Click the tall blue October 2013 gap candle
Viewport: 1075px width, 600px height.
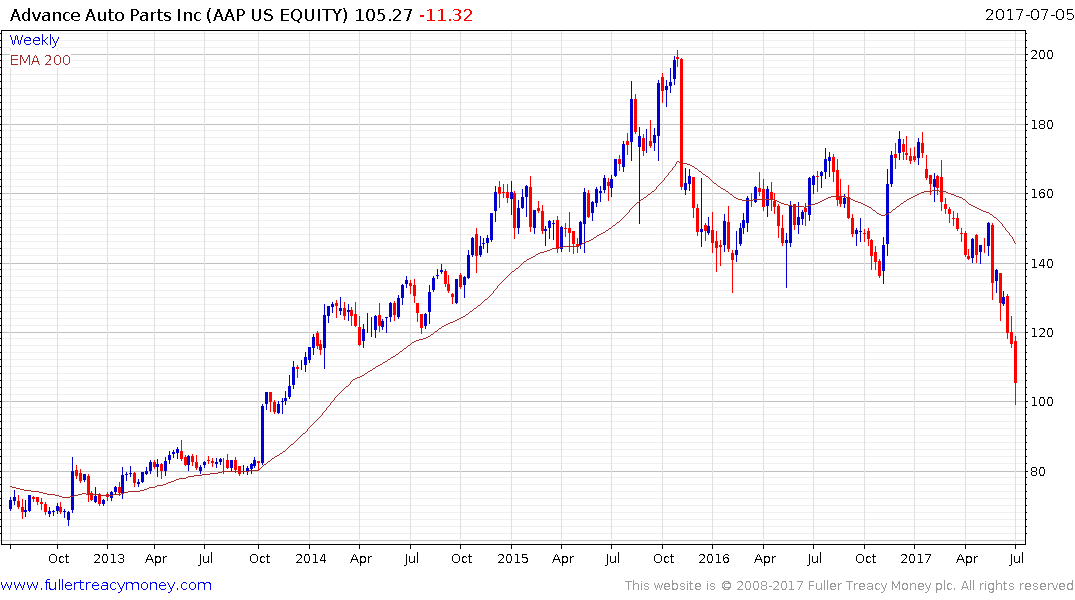point(262,434)
